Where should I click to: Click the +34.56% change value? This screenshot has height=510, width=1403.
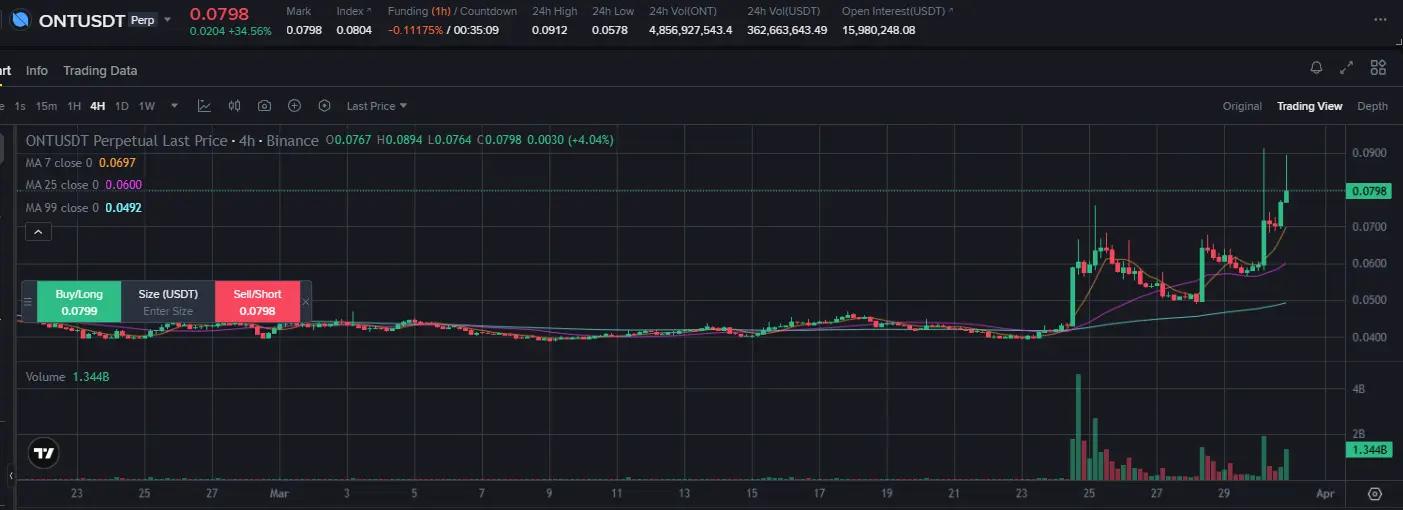click(x=249, y=31)
